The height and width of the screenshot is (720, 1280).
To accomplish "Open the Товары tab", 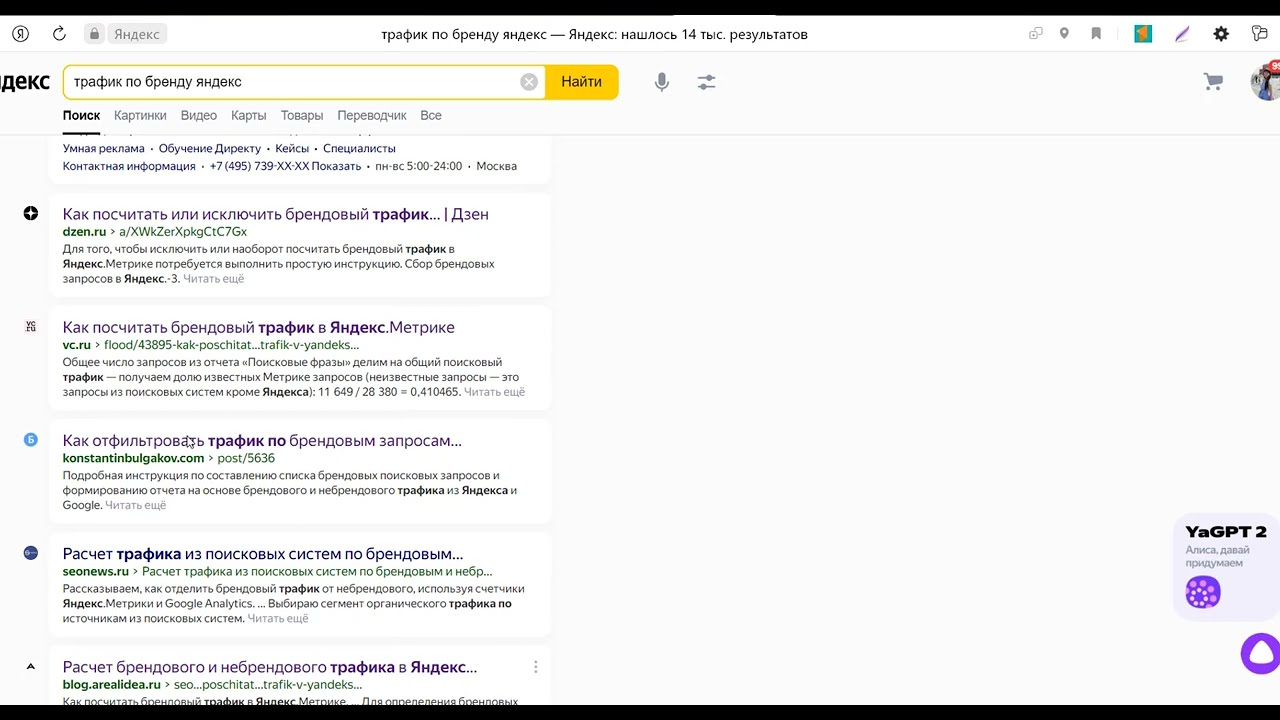I will tap(302, 115).
